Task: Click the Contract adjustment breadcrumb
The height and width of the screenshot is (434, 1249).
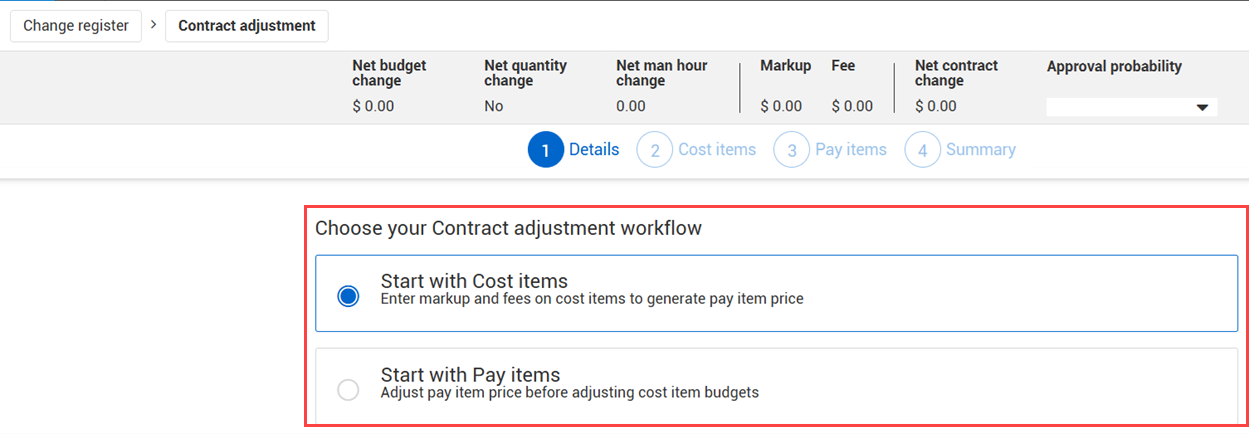Action: point(247,26)
